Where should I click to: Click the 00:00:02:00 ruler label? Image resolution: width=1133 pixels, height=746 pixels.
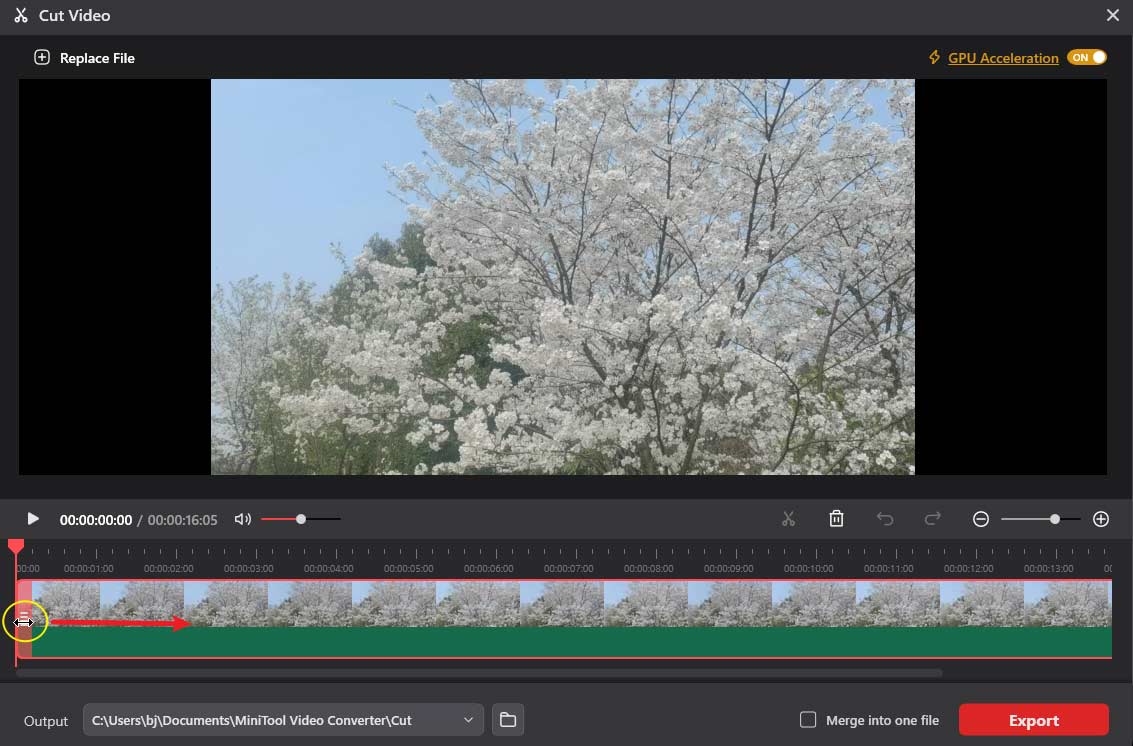pyautogui.click(x=168, y=568)
